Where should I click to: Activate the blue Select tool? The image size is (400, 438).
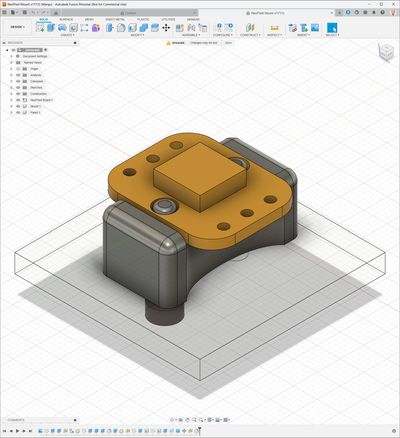pos(332,27)
